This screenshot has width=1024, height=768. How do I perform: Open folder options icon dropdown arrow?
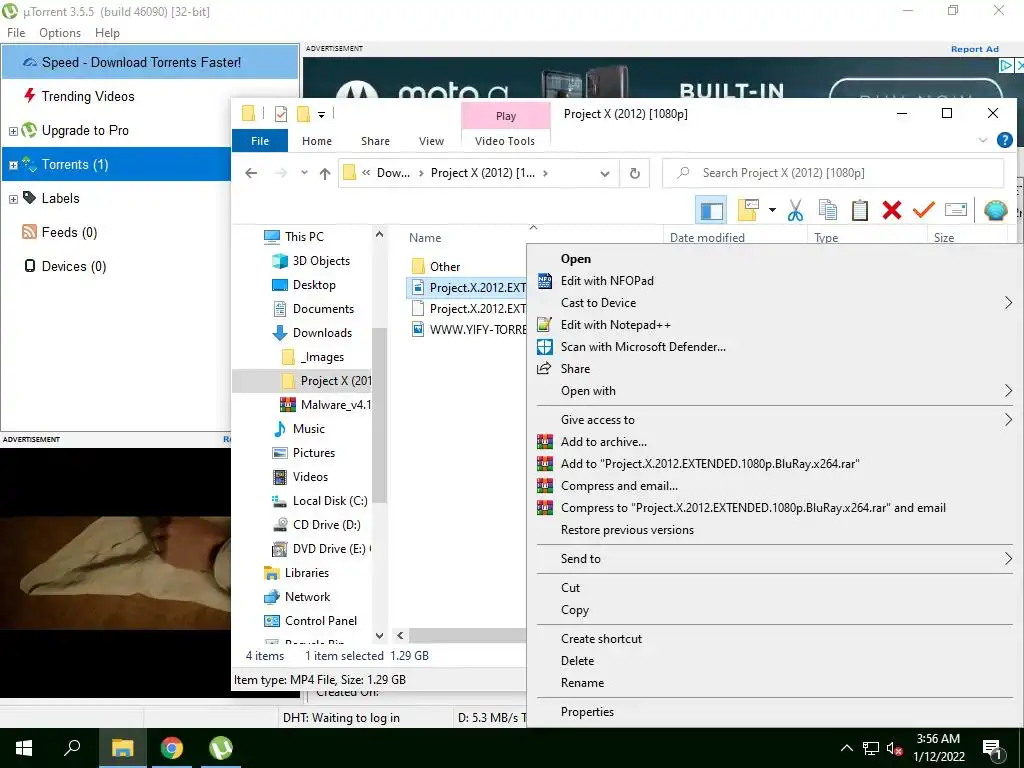point(772,210)
